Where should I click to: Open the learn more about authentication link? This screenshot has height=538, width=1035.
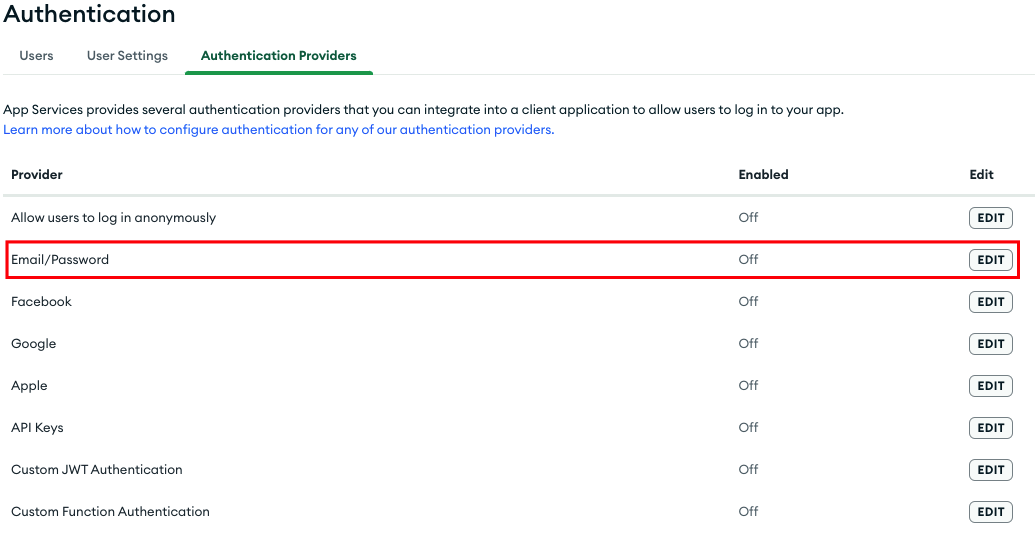click(x=279, y=129)
